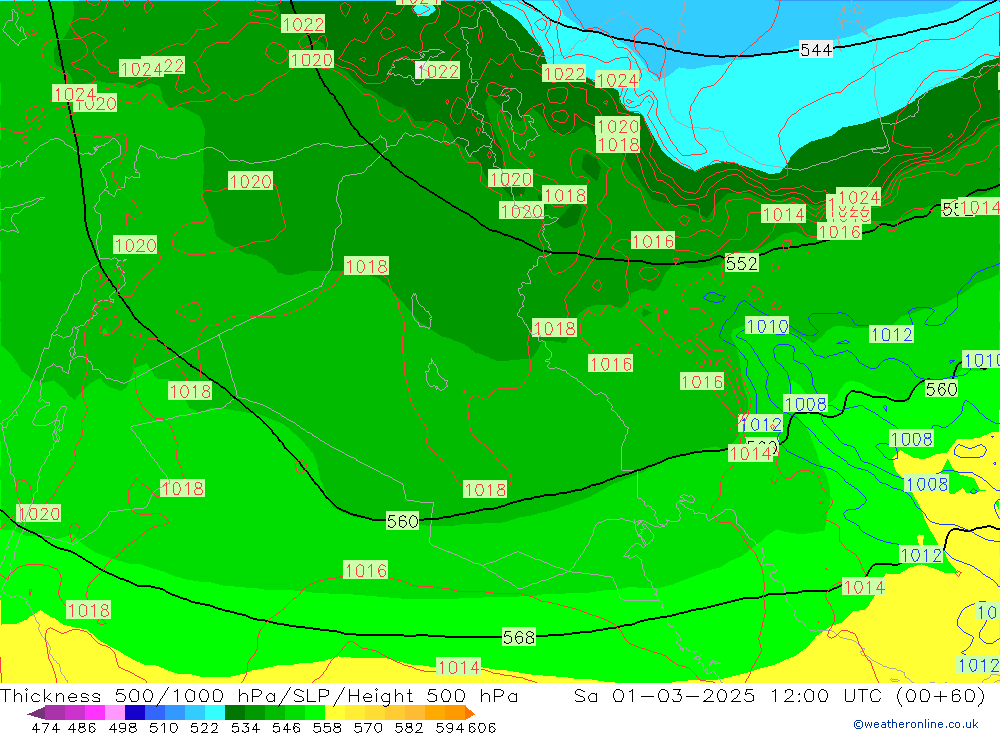This screenshot has width=1000, height=733.
Task: Pick the light pink legend swatch
Action: pyautogui.click(x=115, y=713)
